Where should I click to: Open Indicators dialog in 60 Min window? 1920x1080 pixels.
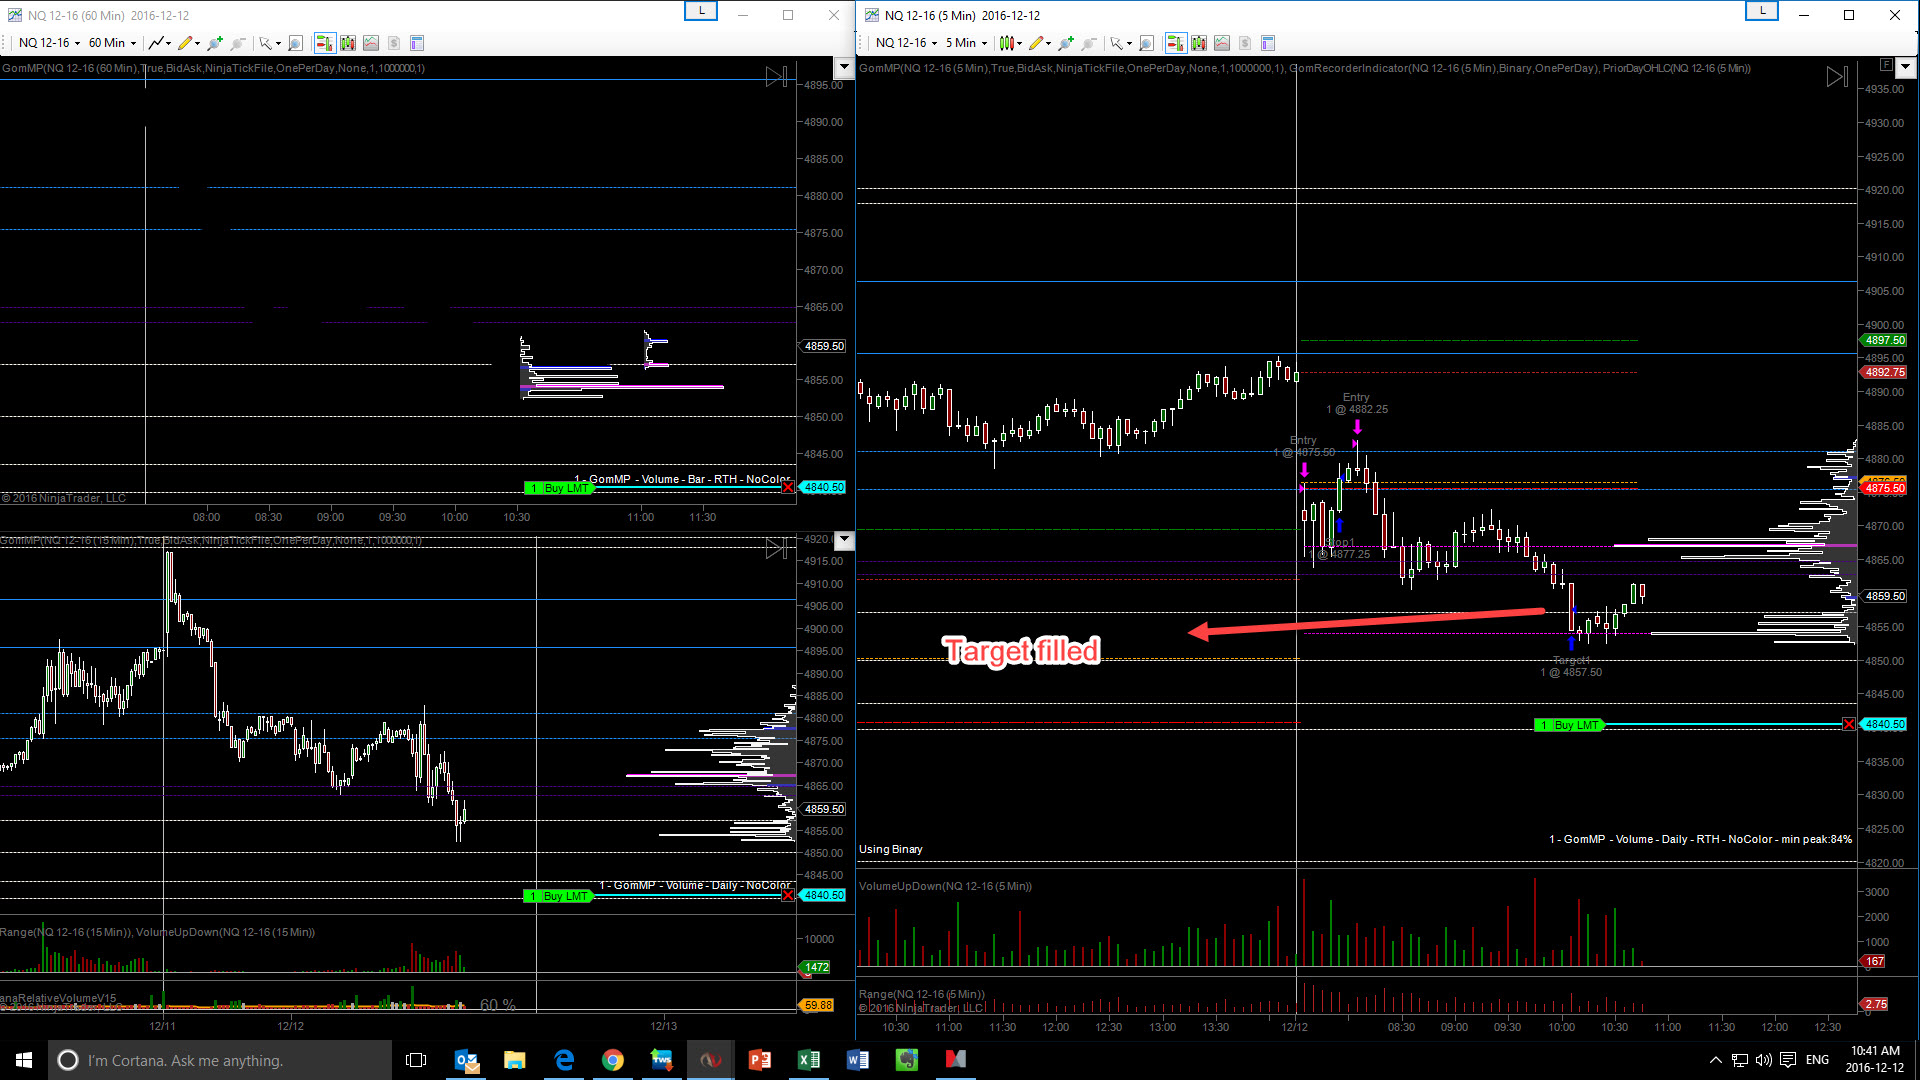point(348,43)
